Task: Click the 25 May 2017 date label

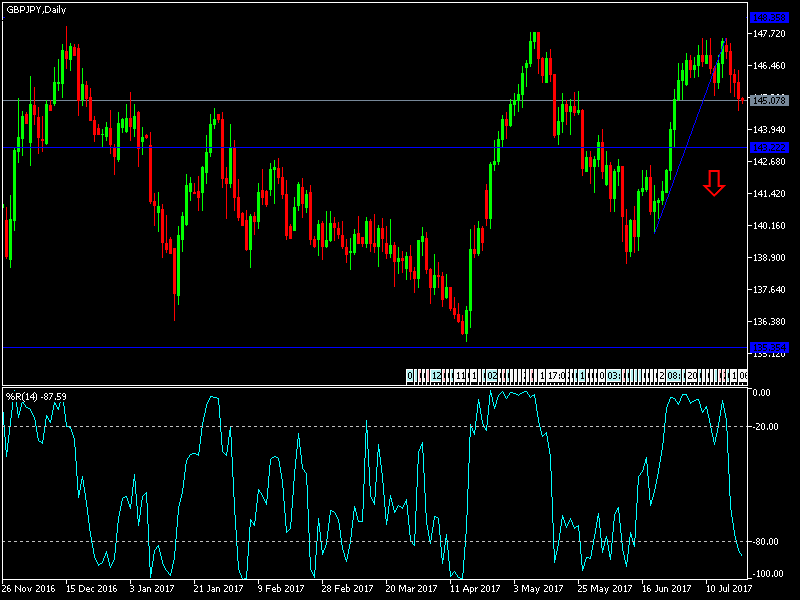Action: (x=602, y=589)
